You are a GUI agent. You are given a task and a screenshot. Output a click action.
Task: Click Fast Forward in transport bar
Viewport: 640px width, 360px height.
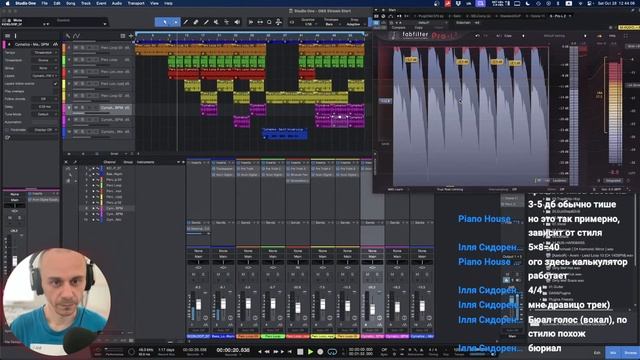(276, 351)
